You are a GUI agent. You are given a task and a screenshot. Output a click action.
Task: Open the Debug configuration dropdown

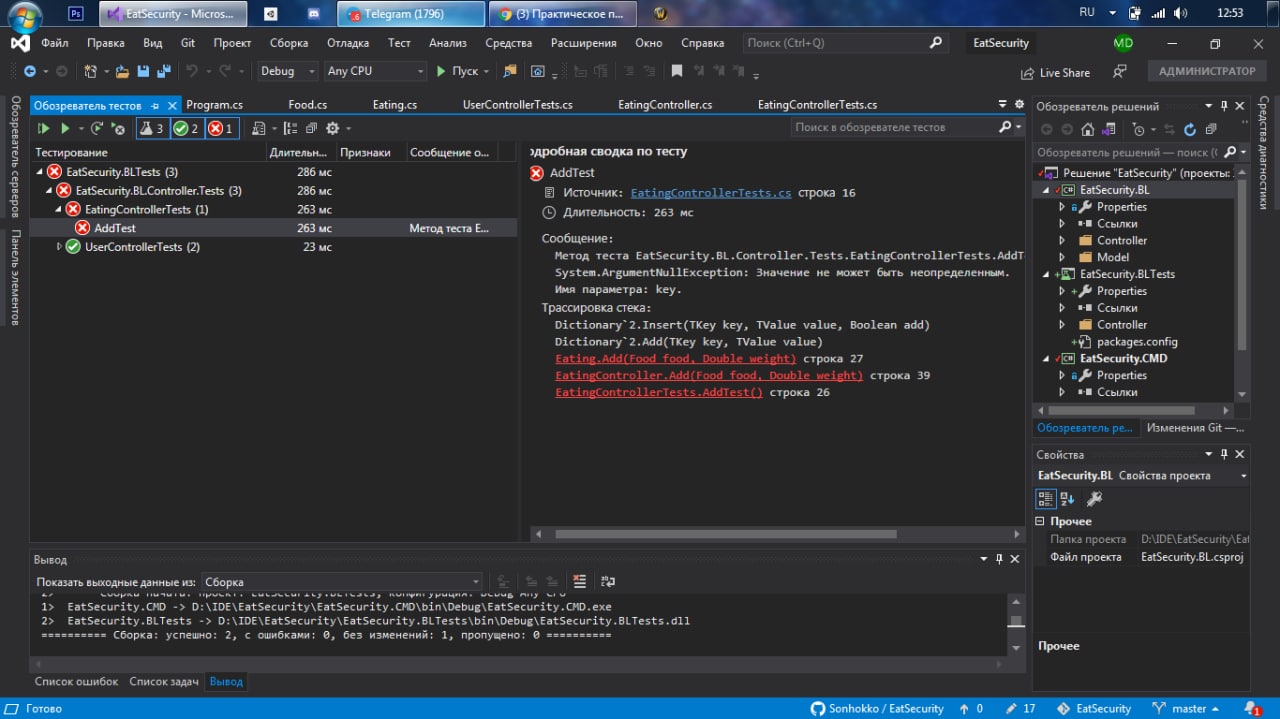click(x=286, y=71)
